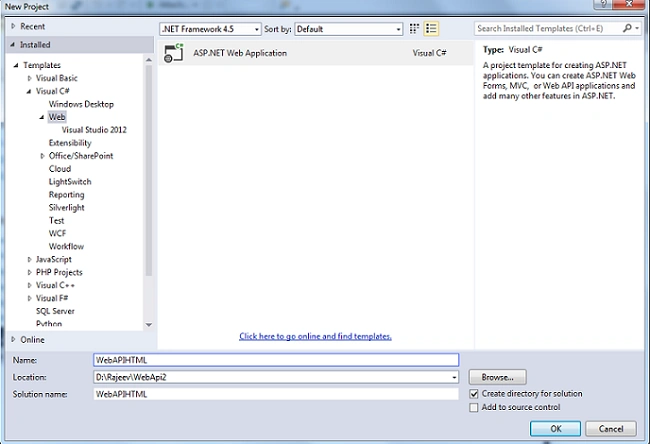Switch to medium icons list view
650x444 pixels.
(x=431, y=29)
